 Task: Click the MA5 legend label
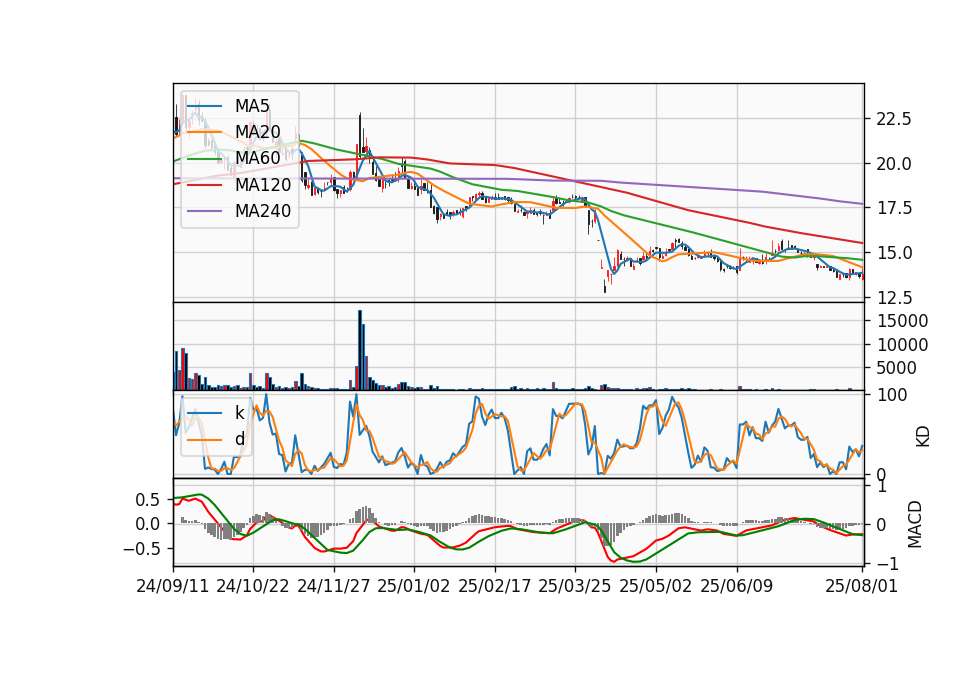(x=252, y=106)
